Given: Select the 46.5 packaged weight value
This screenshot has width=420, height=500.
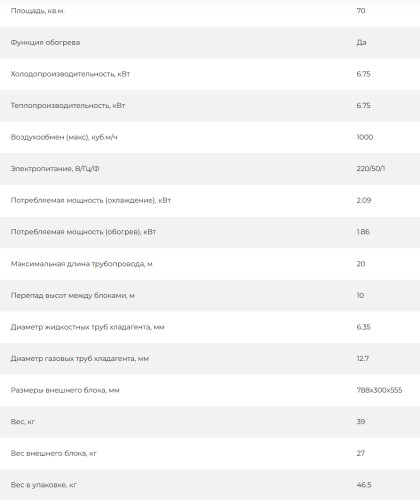Looking at the screenshot, I should (364, 485).
